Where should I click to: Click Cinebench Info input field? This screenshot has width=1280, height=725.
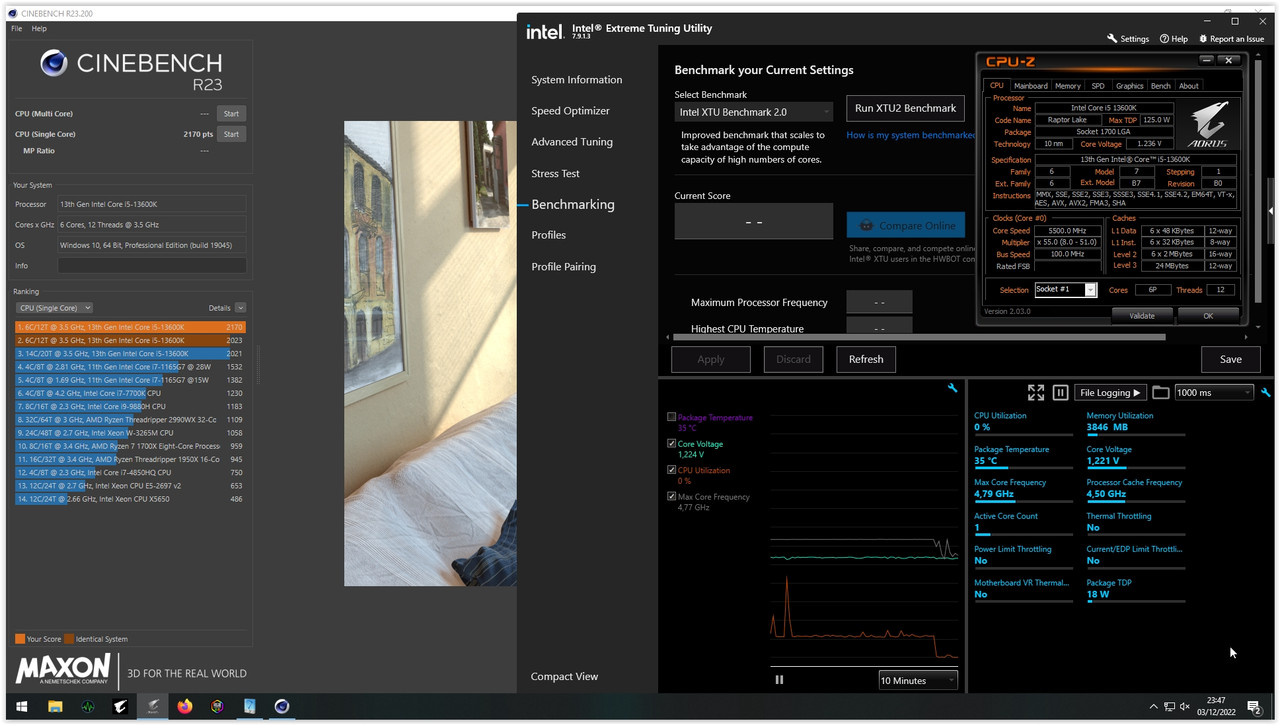152,266
